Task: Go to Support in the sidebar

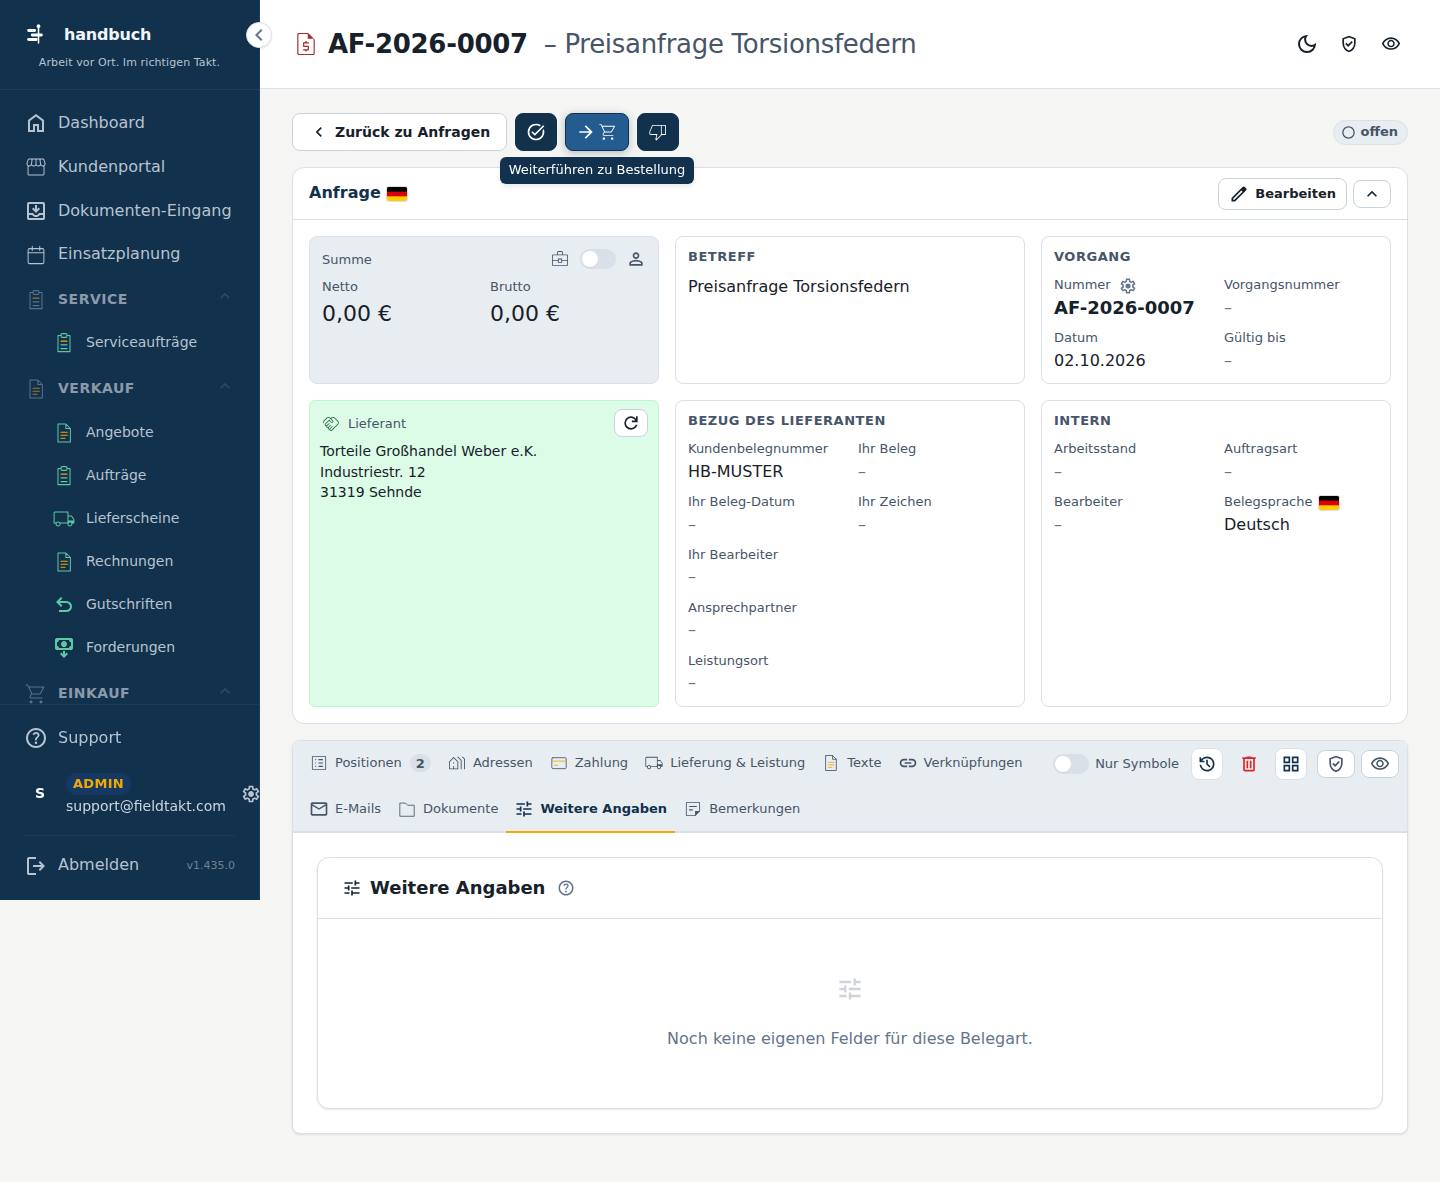Action: pos(130,738)
